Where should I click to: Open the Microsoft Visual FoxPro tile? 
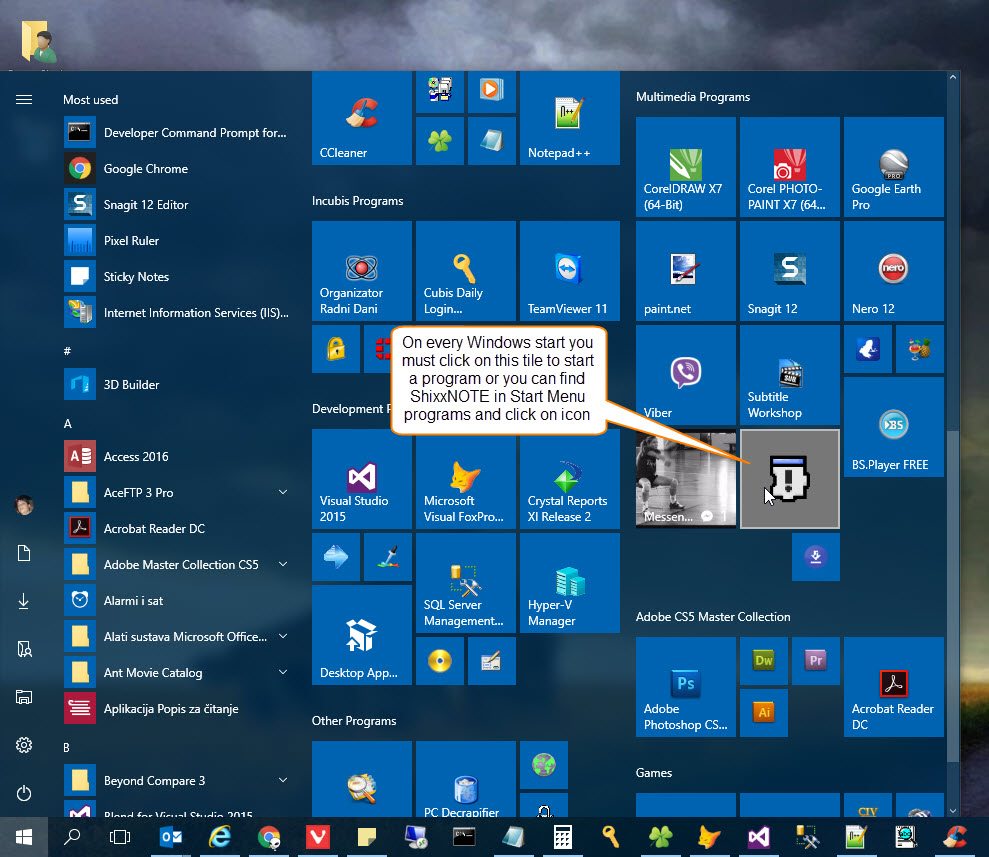[465, 479]
